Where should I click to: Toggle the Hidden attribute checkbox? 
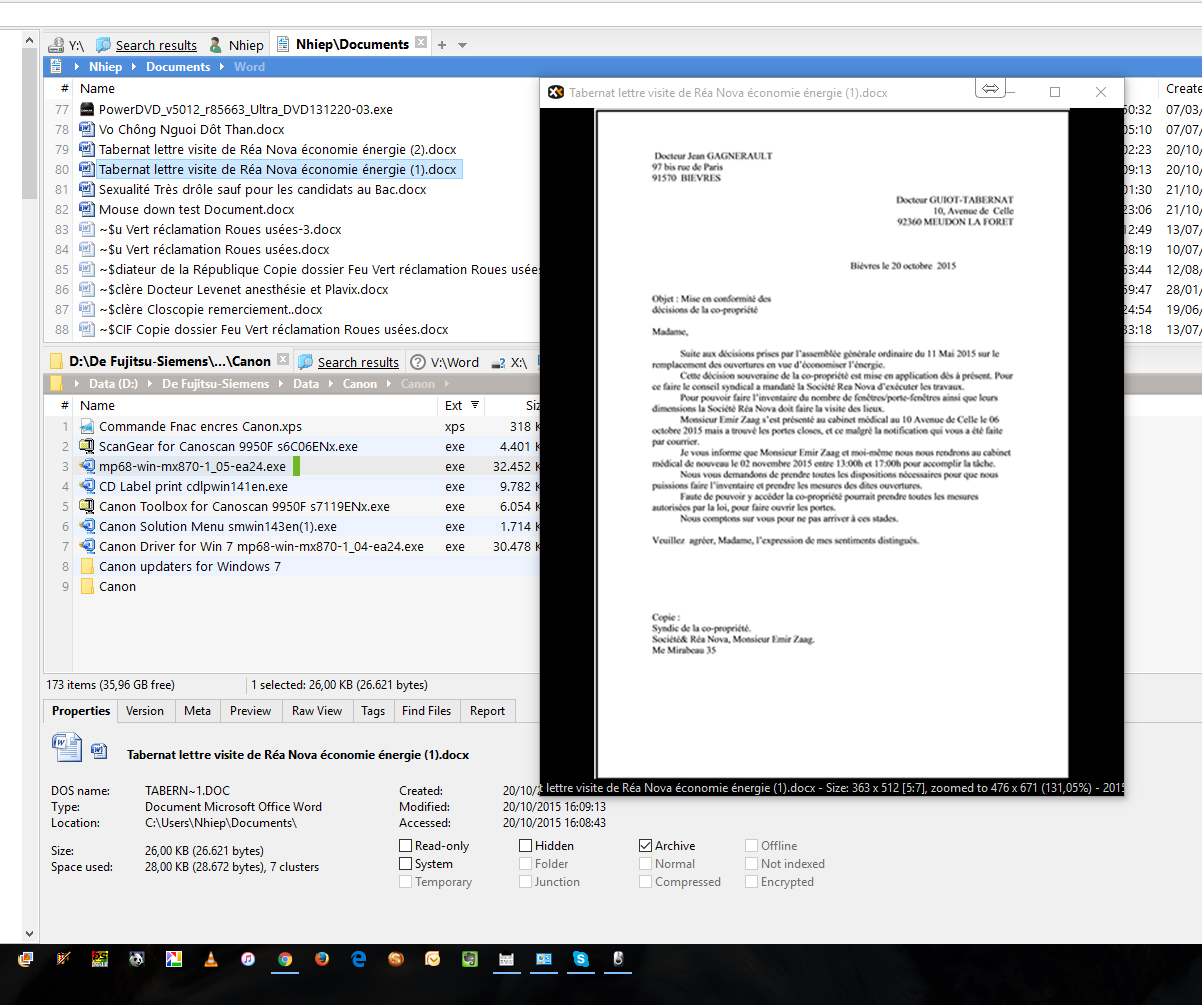pyautogui.click(x=526, y=846)
